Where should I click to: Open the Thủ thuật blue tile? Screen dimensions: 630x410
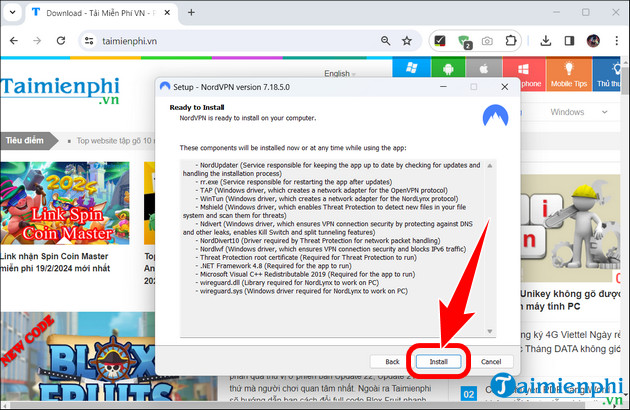point(607,74)
